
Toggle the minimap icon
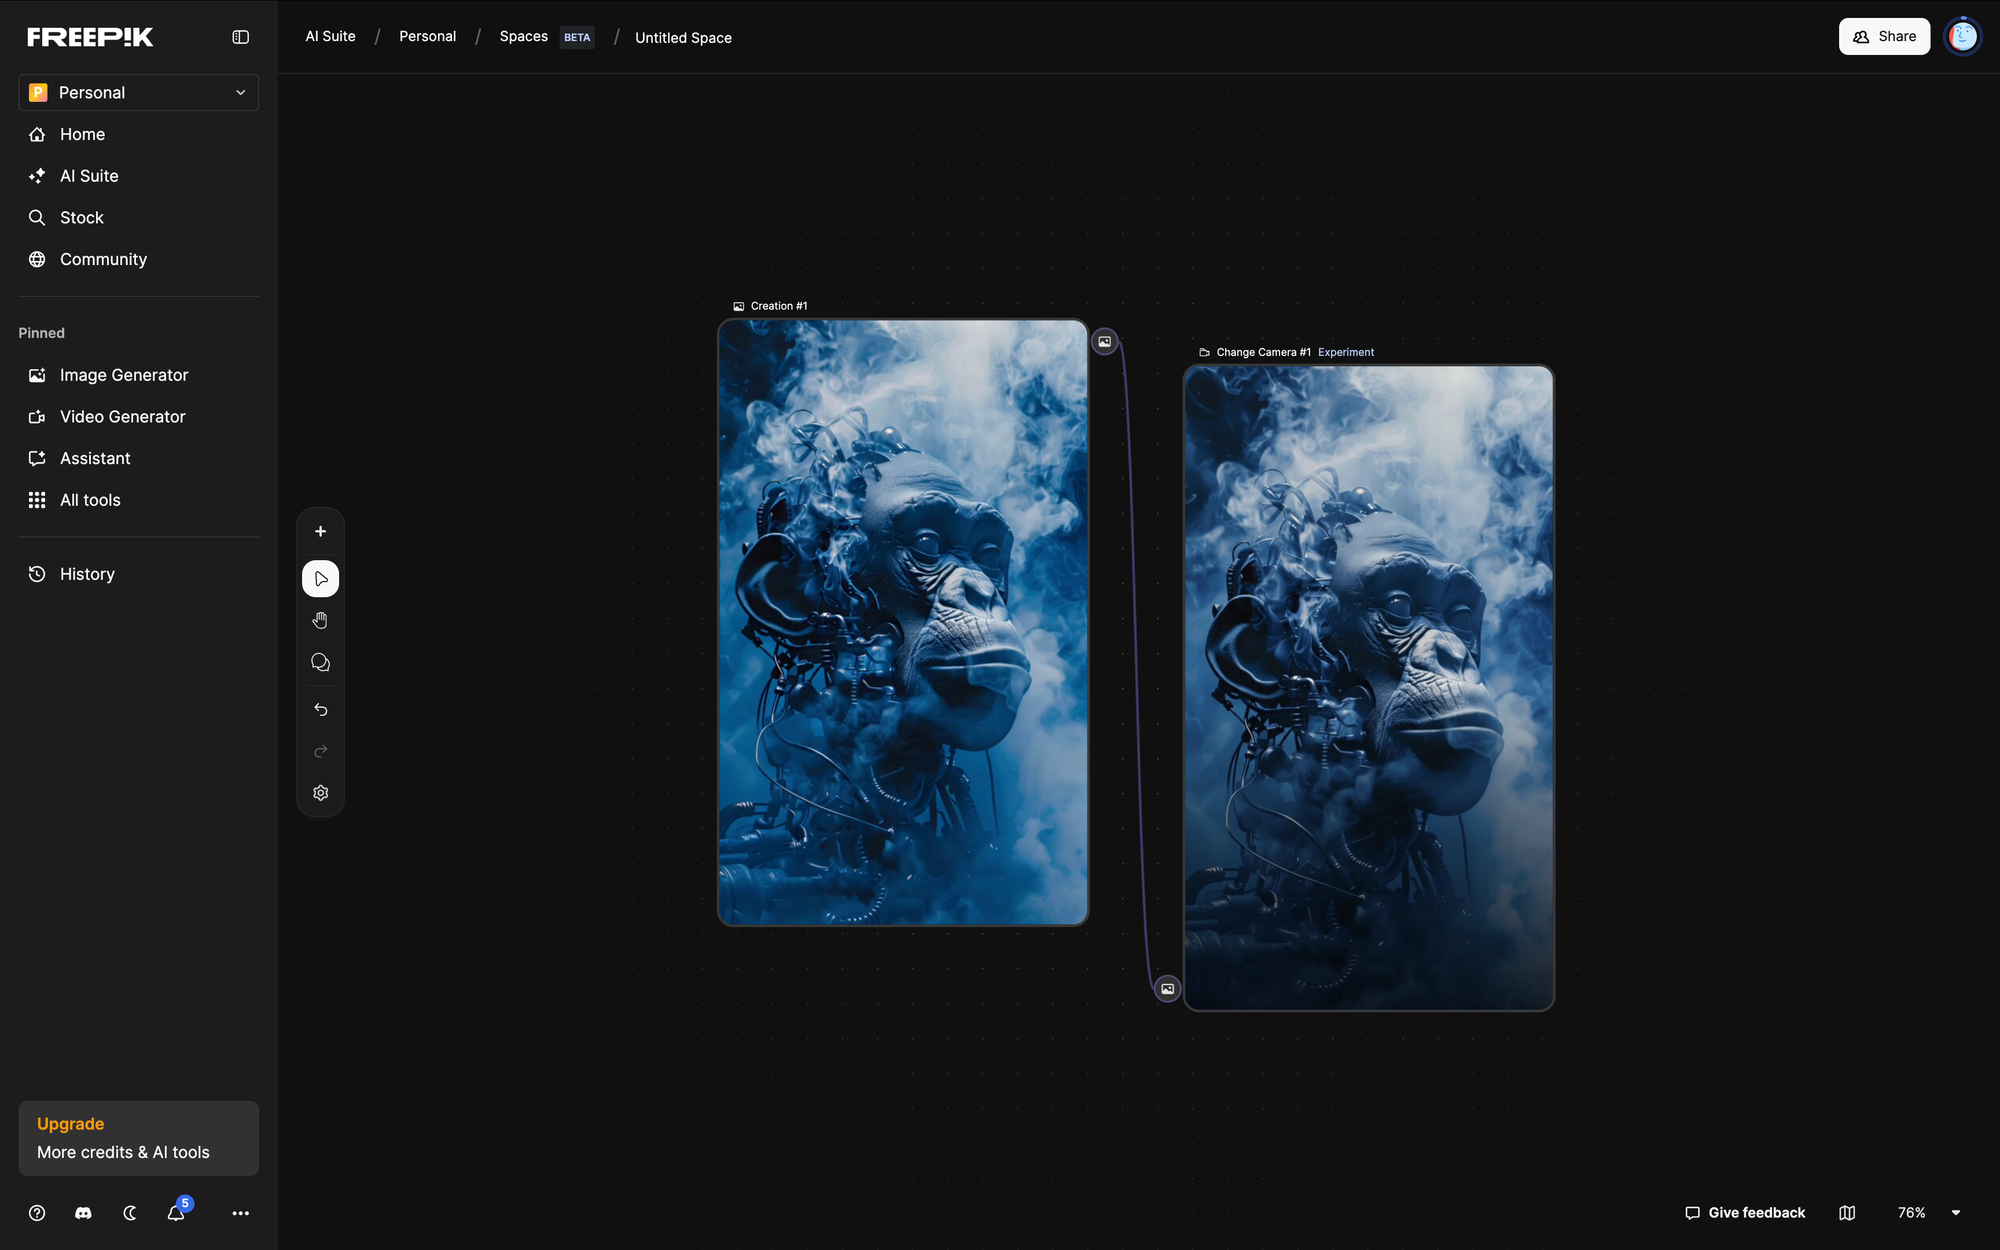(x=1847, y=1213)
